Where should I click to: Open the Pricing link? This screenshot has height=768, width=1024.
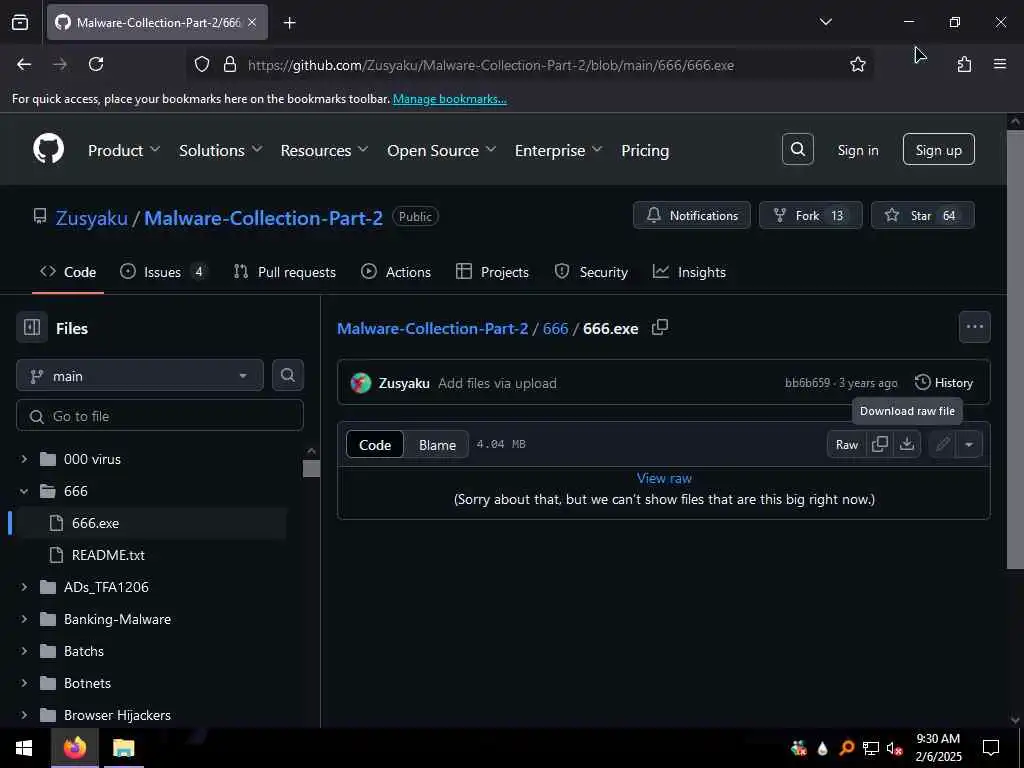point(645,150)
